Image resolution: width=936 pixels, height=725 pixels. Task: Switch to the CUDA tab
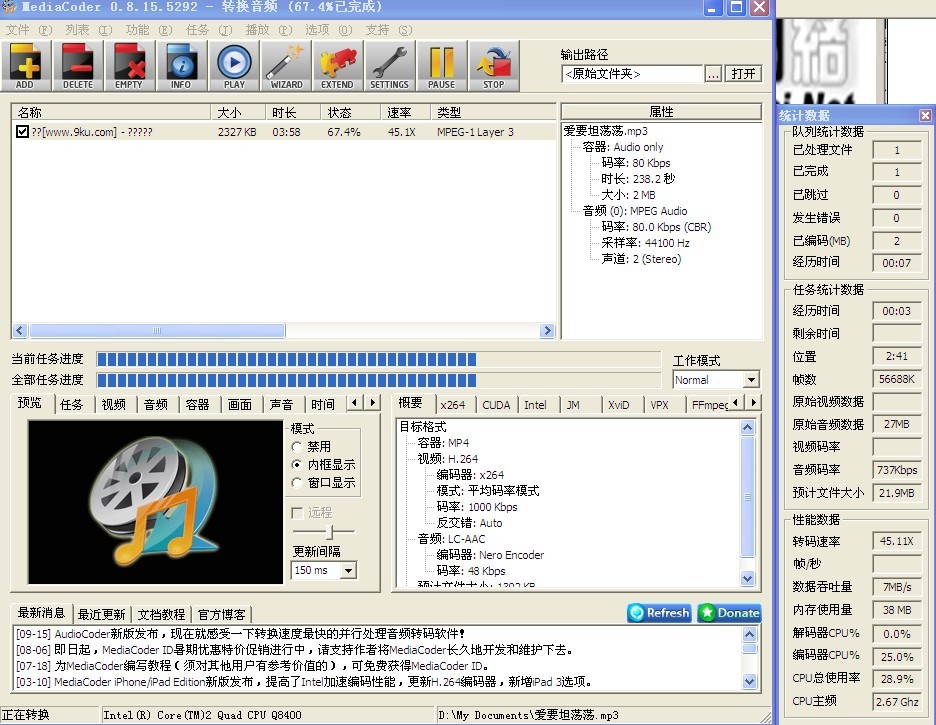(x=496, y=405)
